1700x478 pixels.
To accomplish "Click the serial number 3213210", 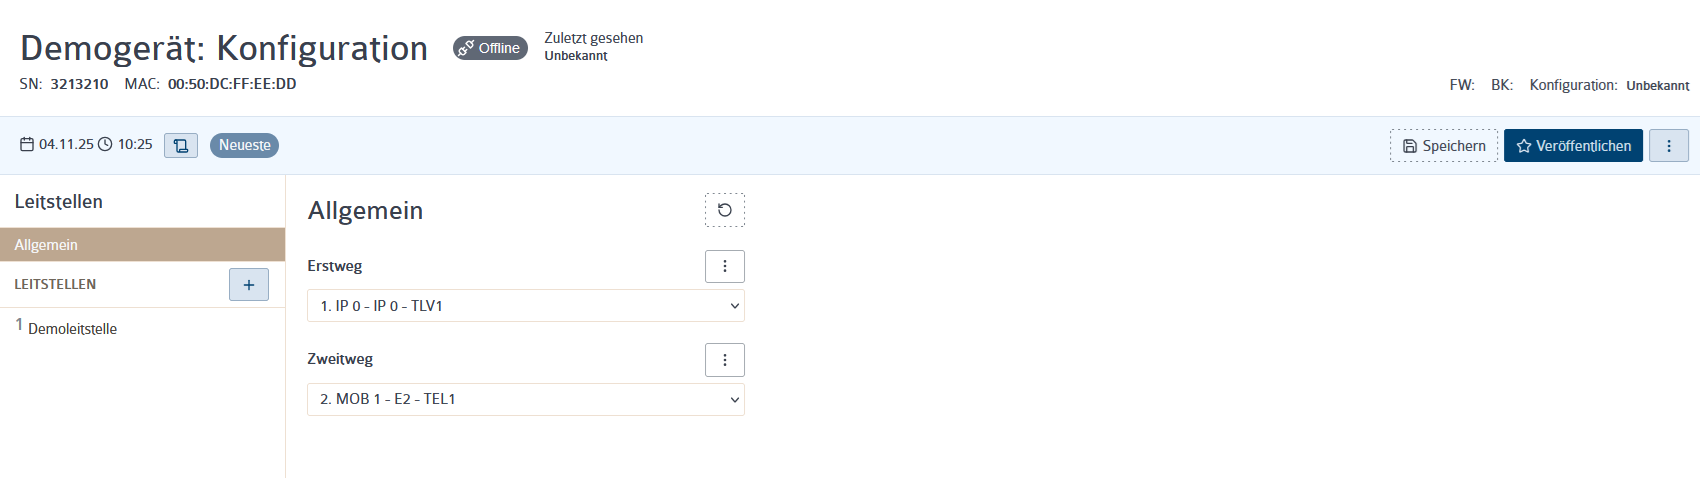I will point(79,84).
